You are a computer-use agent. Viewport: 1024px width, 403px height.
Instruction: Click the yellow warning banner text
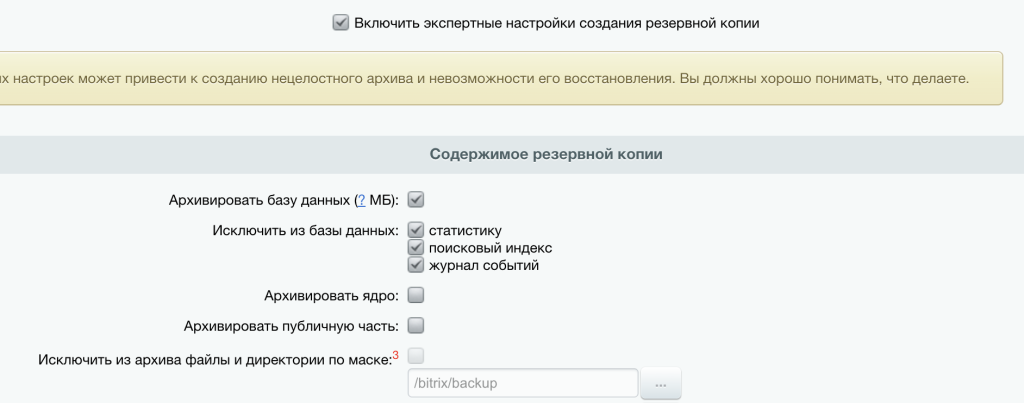tap(500, 77)
